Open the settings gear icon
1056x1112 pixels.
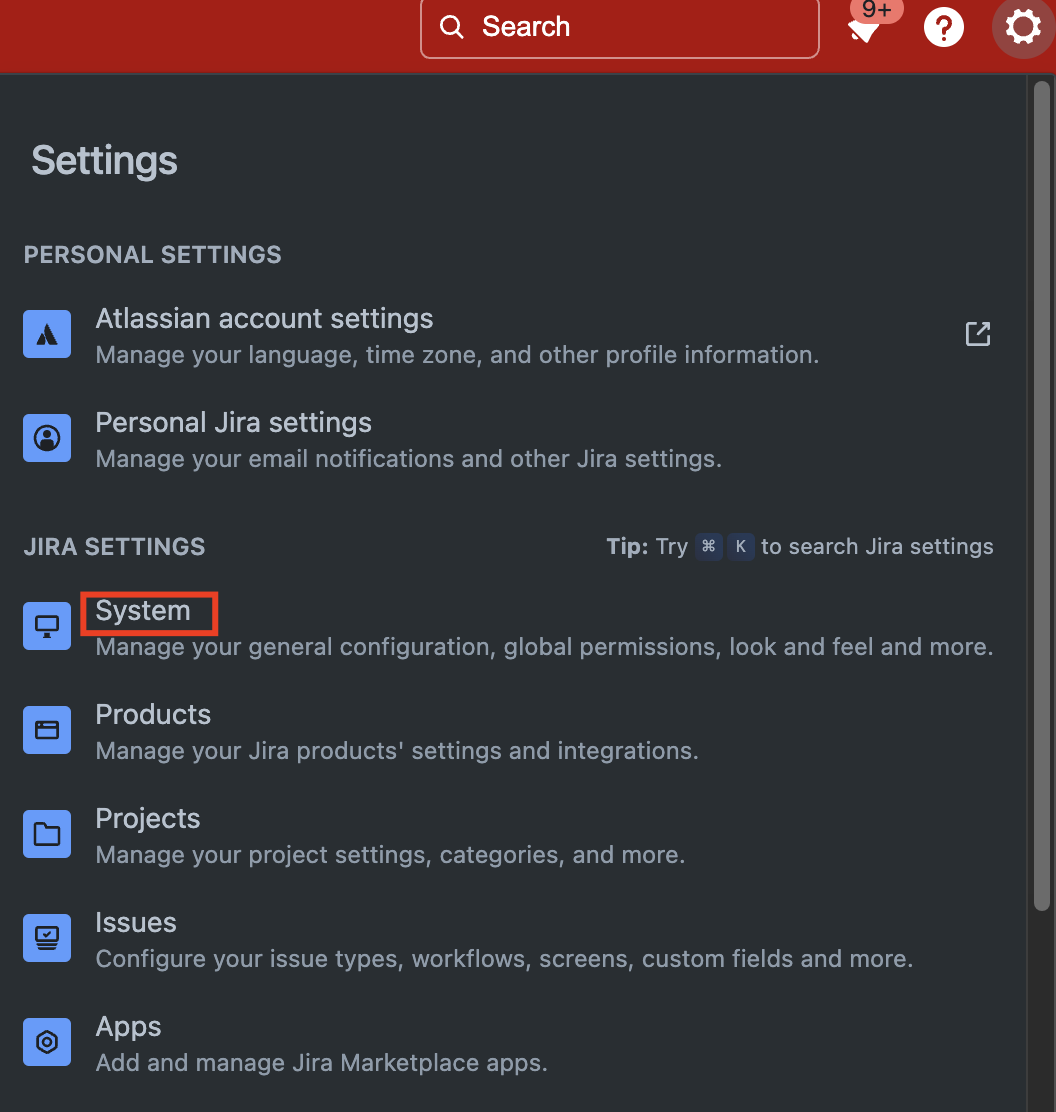1022,27
